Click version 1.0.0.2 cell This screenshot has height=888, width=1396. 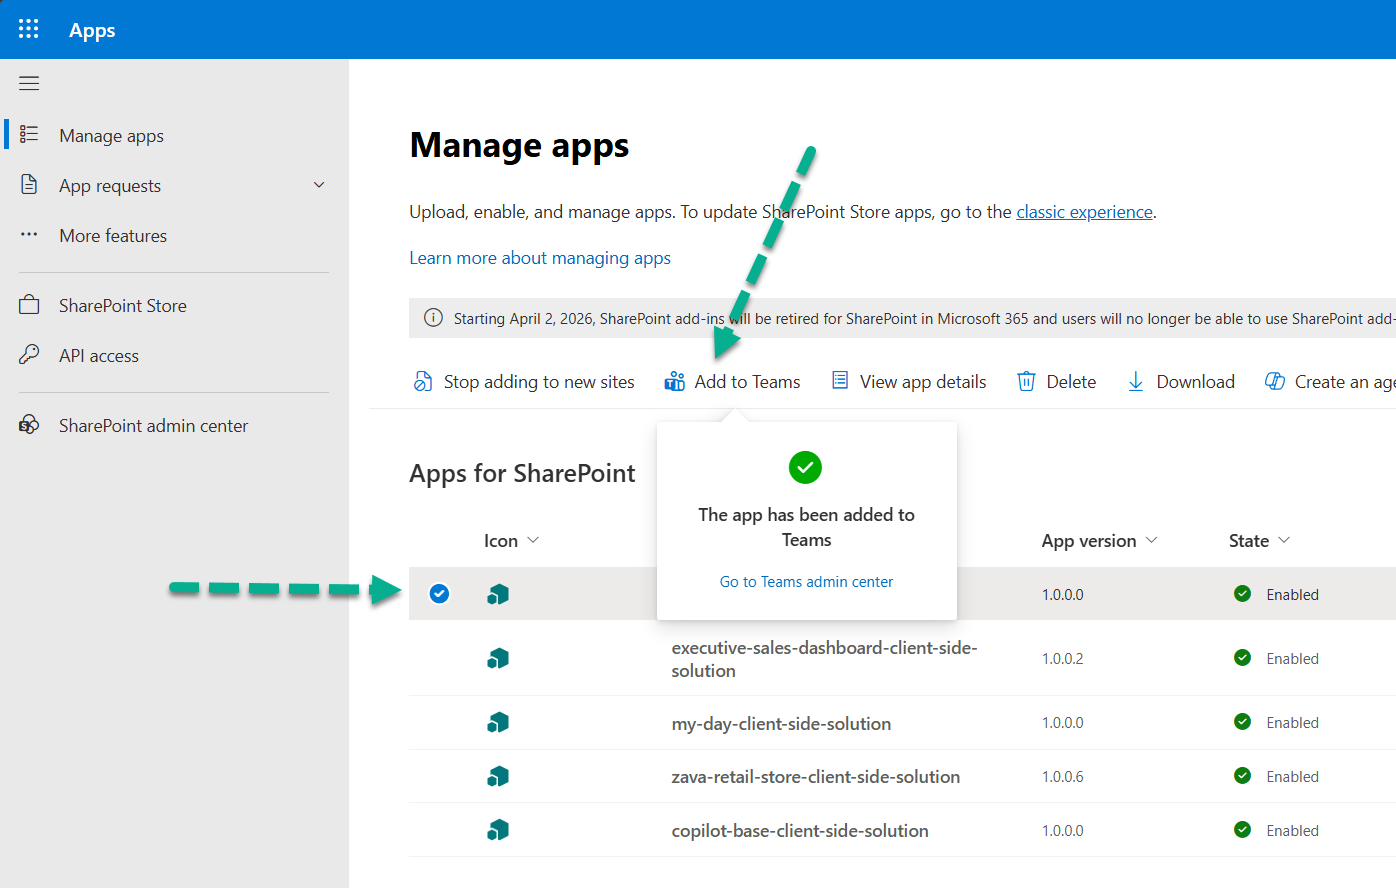[1062, 658]
